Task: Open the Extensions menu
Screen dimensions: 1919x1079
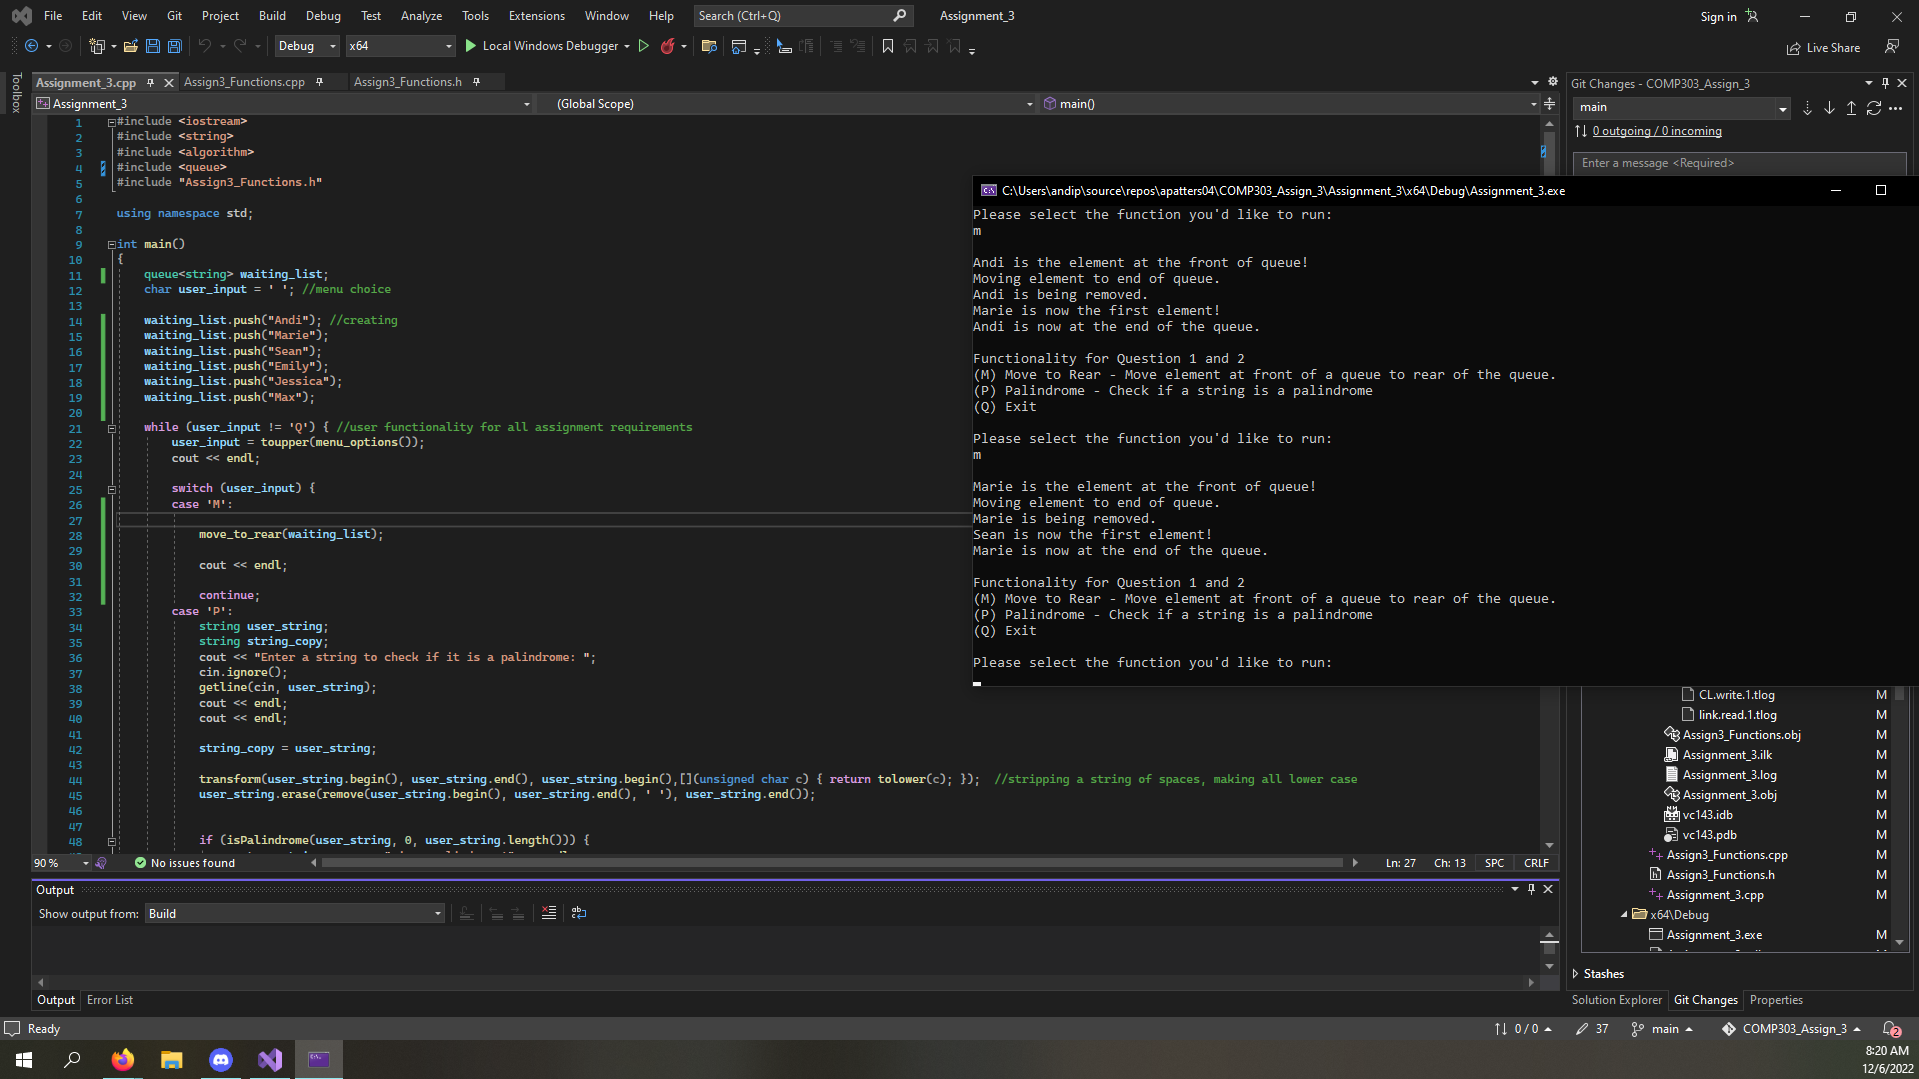Action: point(536,16)
